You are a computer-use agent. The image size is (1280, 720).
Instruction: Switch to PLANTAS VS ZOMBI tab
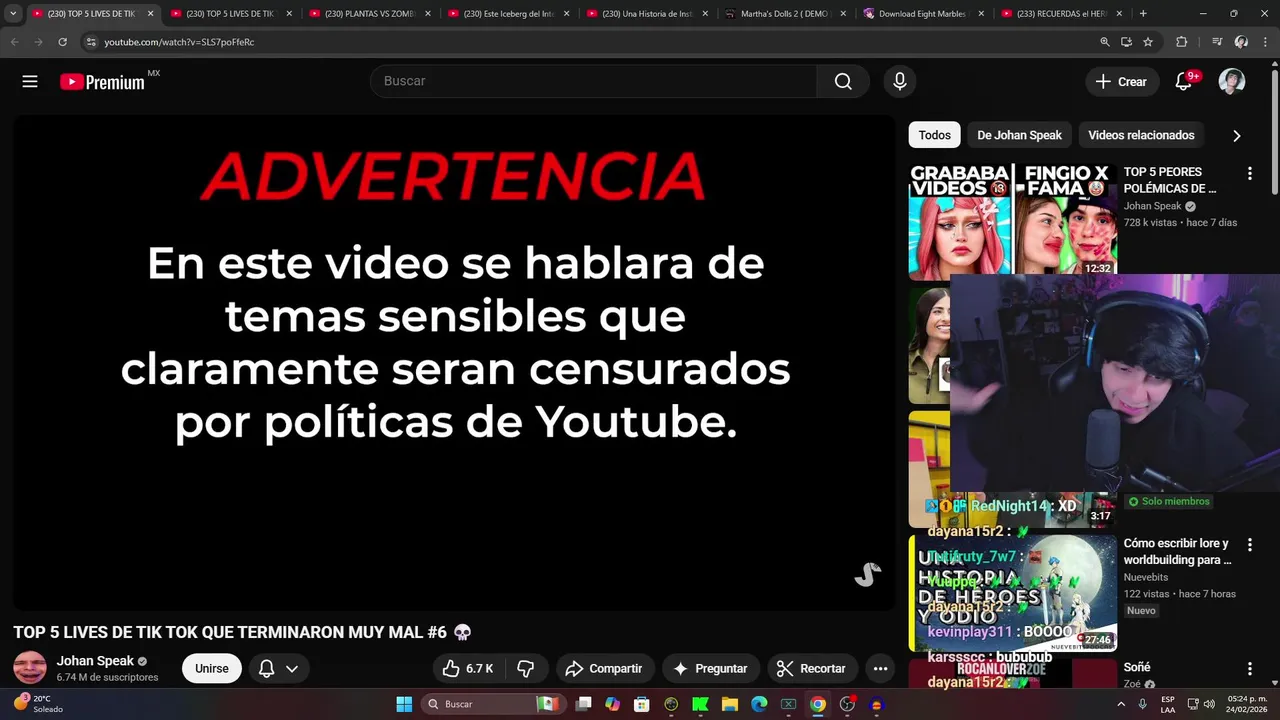(368, 14)
